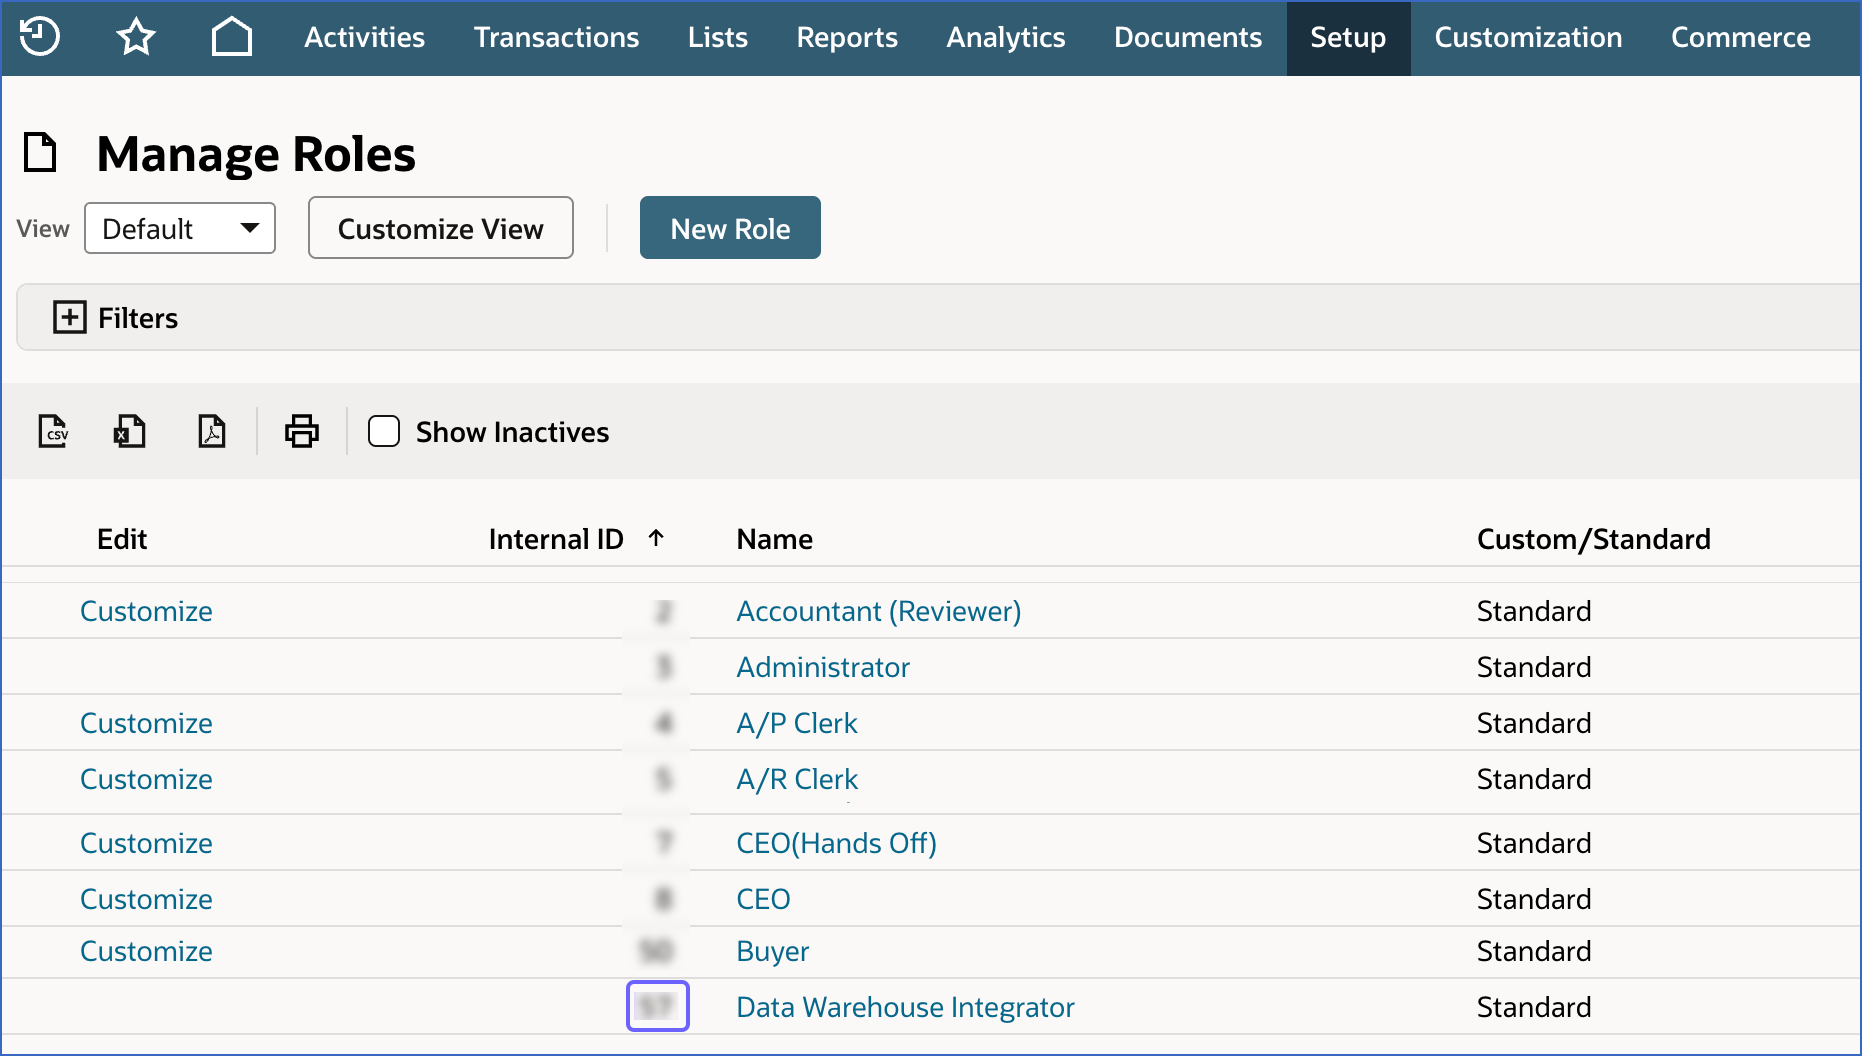Open the Data Warehouse Integrator role
The image size is (1862, 1056).
(x=905, y=1007)
